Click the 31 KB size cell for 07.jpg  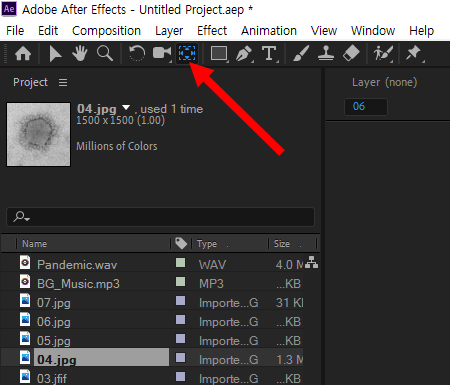pos(290,303)
